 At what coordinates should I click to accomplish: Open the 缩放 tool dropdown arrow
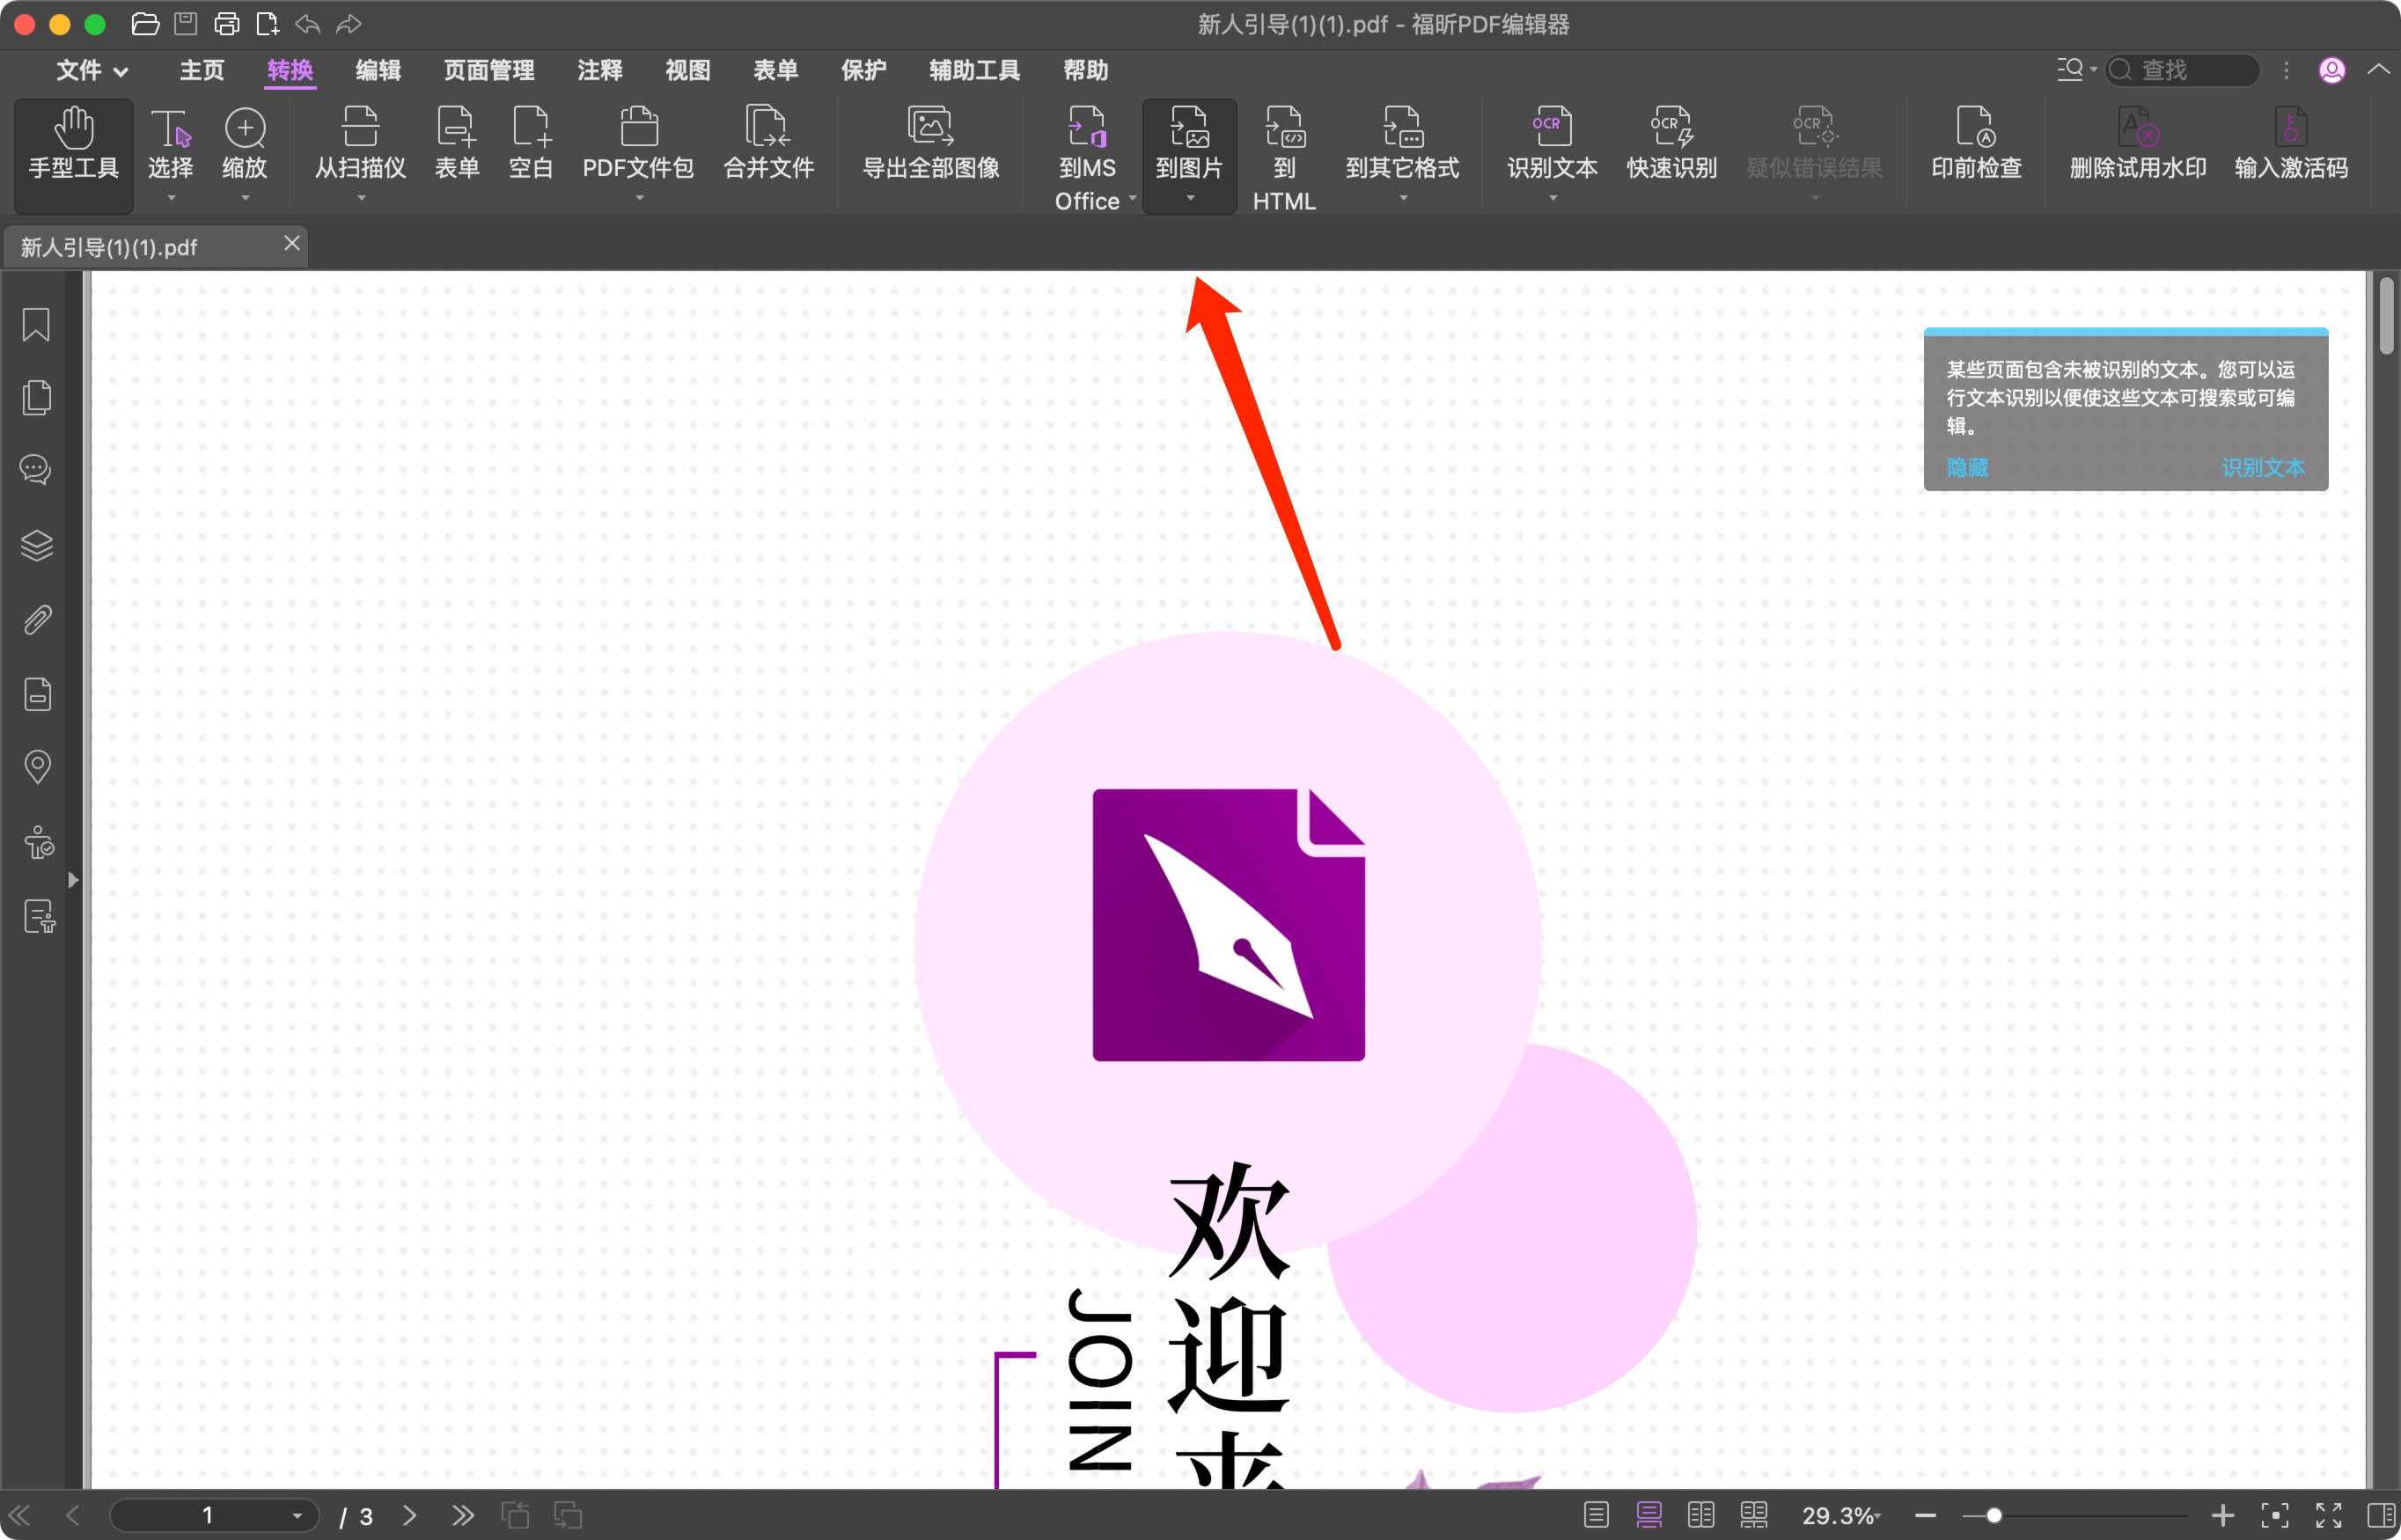coord(245,200)
